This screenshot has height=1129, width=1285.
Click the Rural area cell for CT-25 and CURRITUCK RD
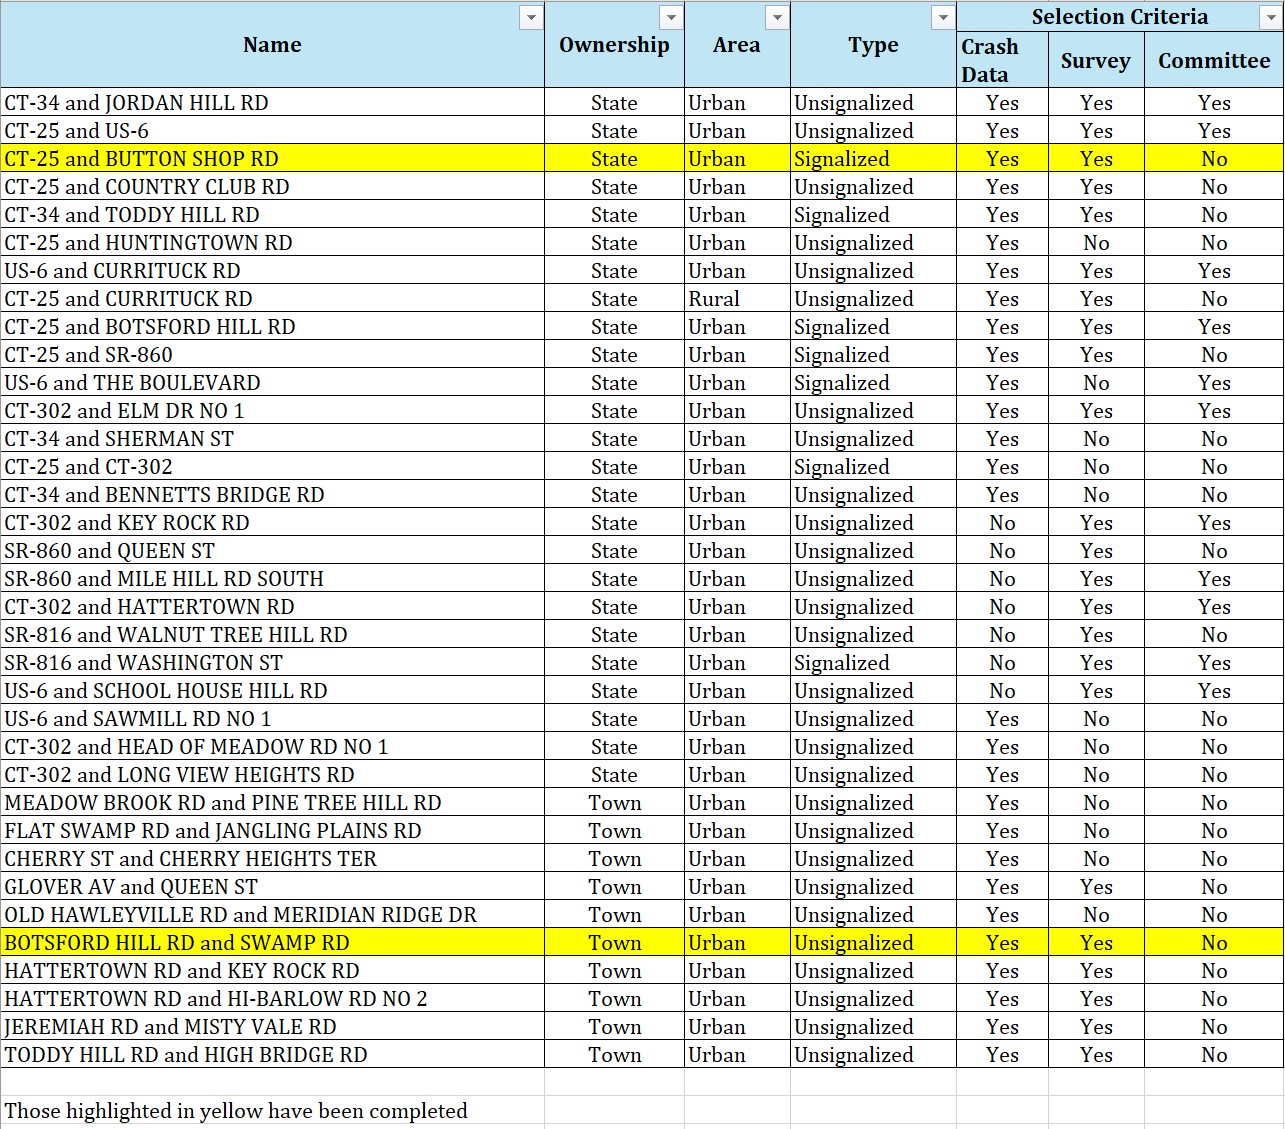tap(736, 299)
